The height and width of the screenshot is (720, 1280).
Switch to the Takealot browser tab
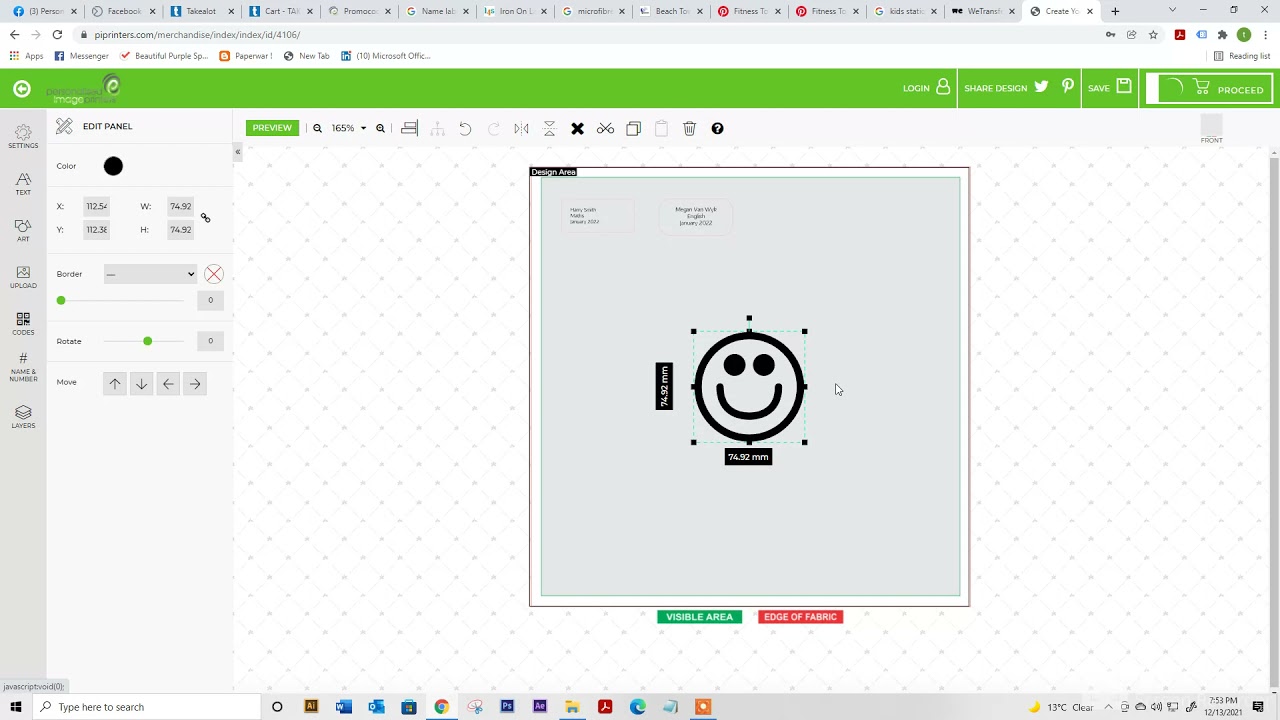click(x=201, y=11)
